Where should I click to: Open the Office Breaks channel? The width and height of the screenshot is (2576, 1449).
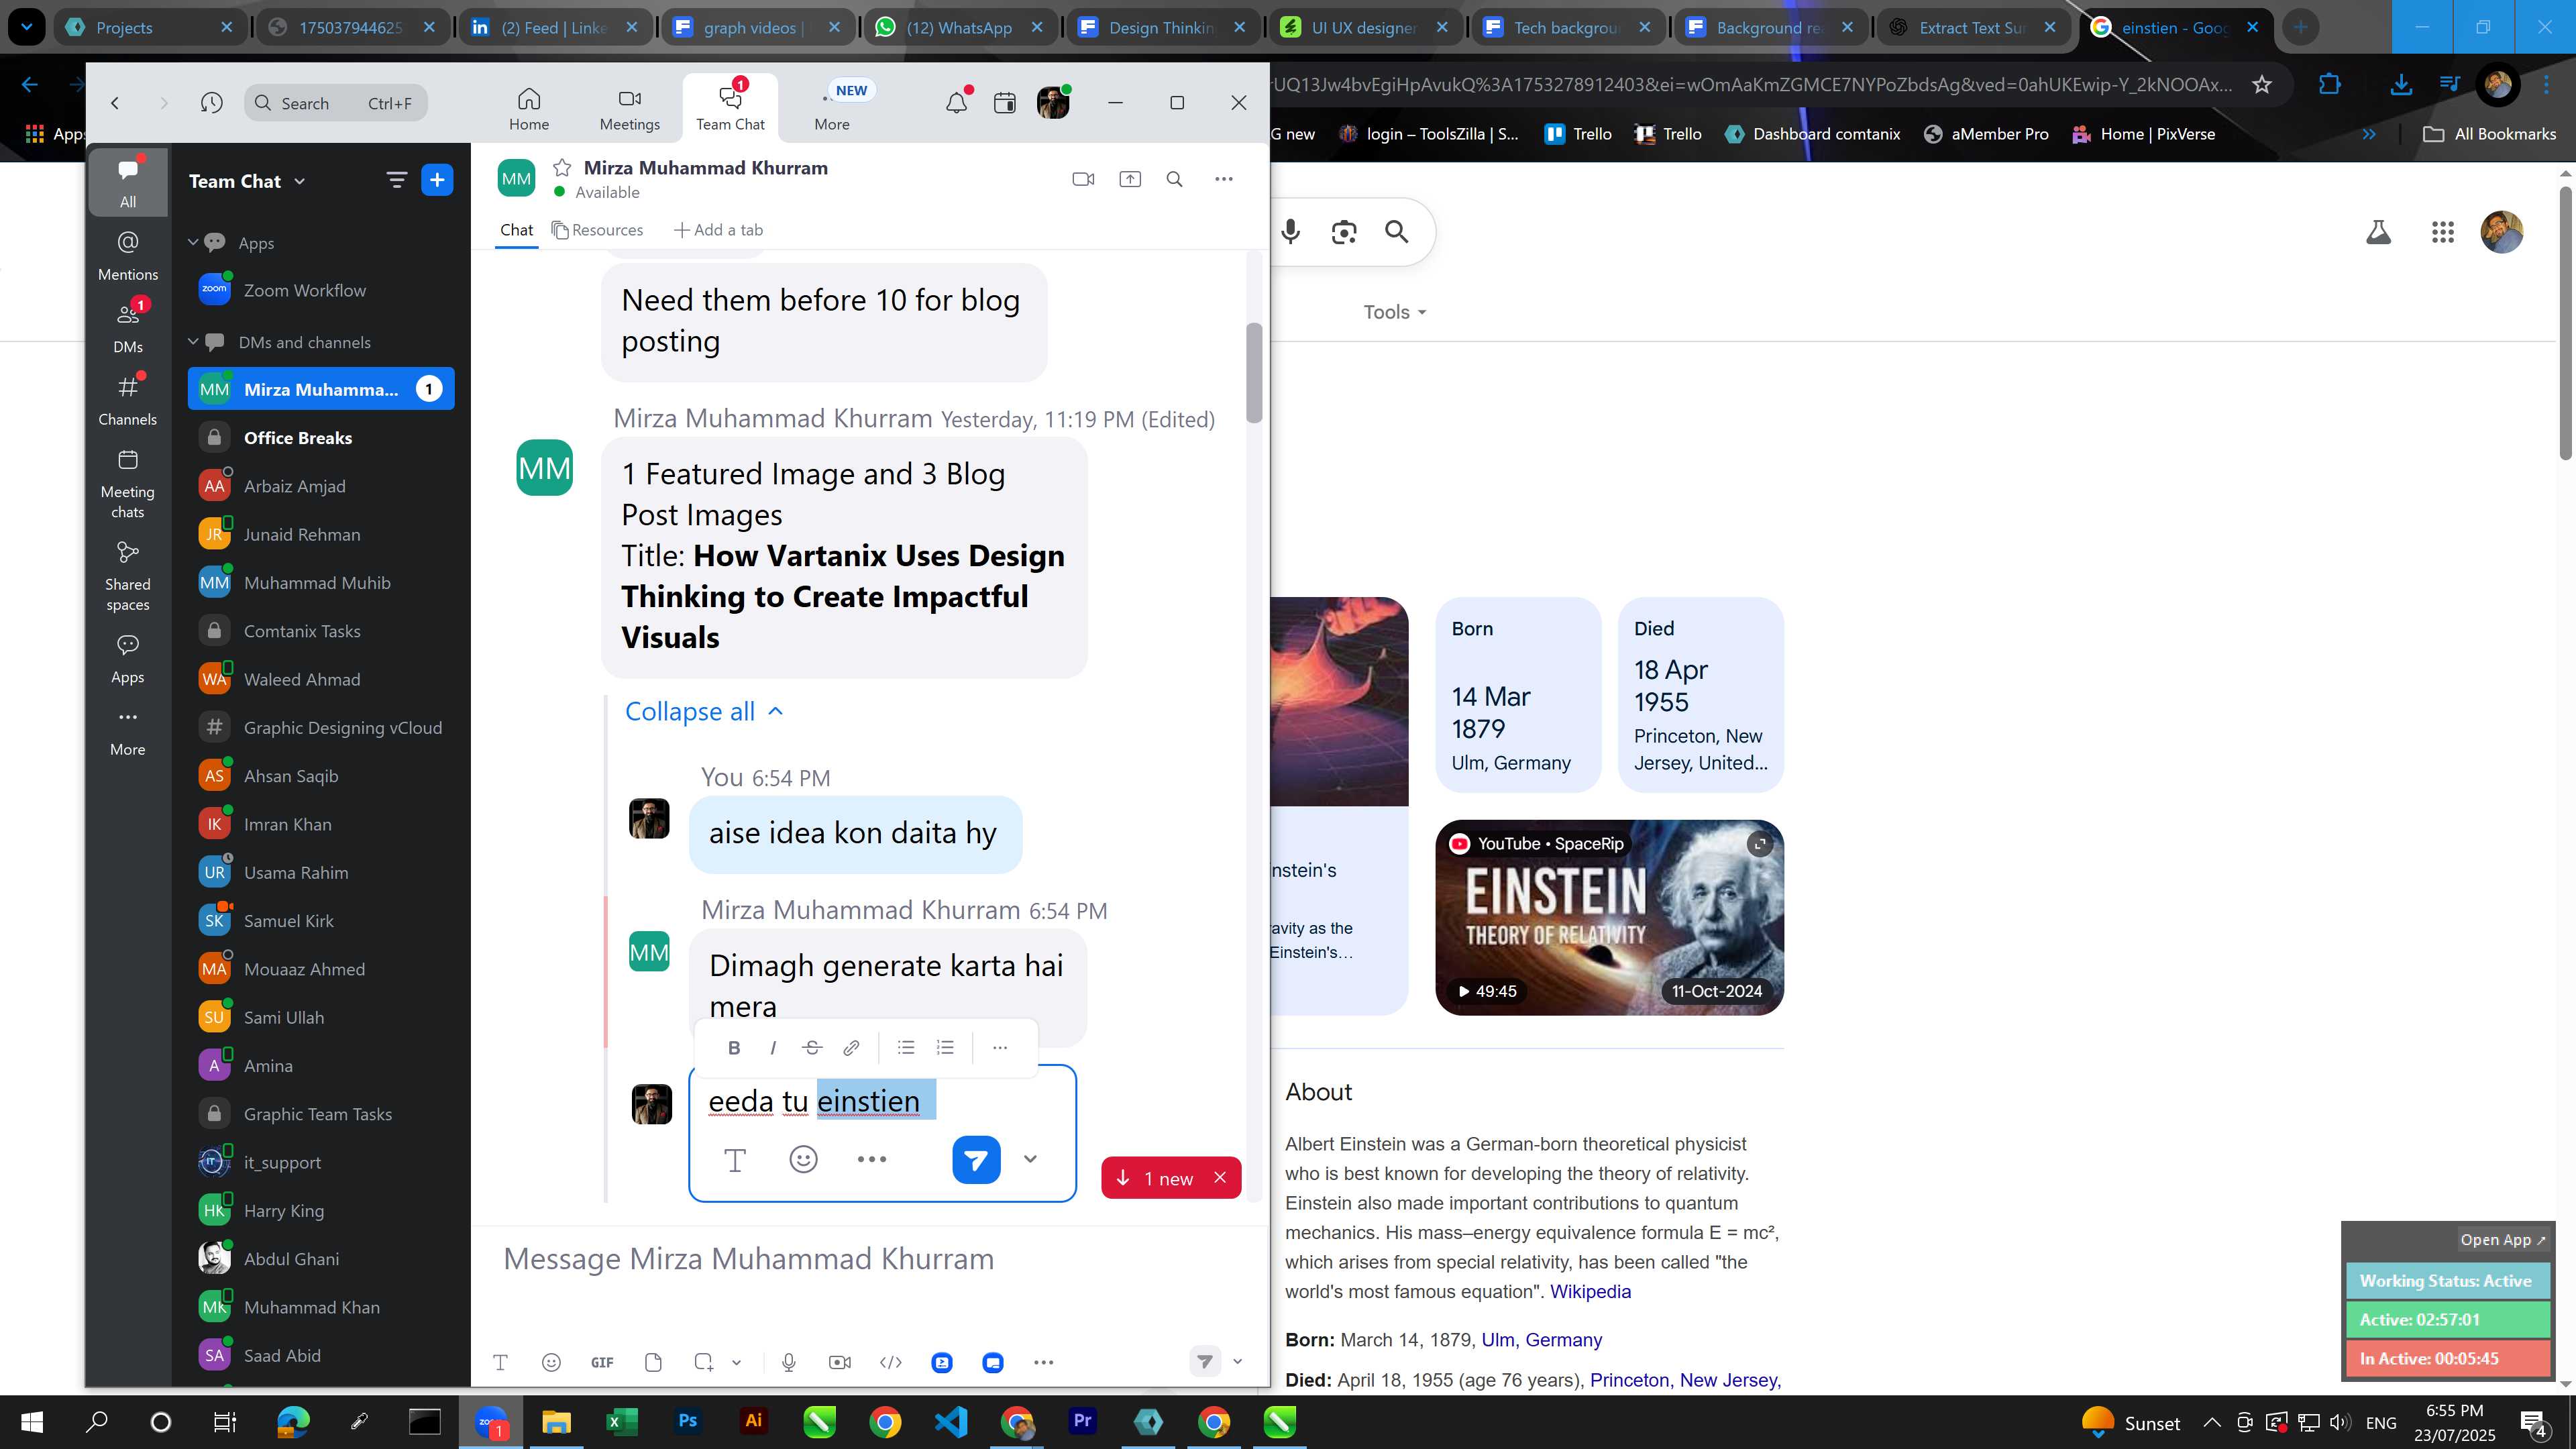point(321,437)
